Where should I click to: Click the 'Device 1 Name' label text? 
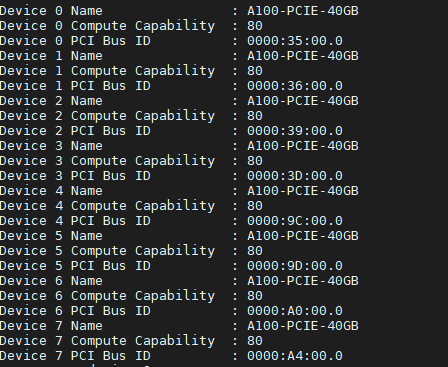[51, 56]
